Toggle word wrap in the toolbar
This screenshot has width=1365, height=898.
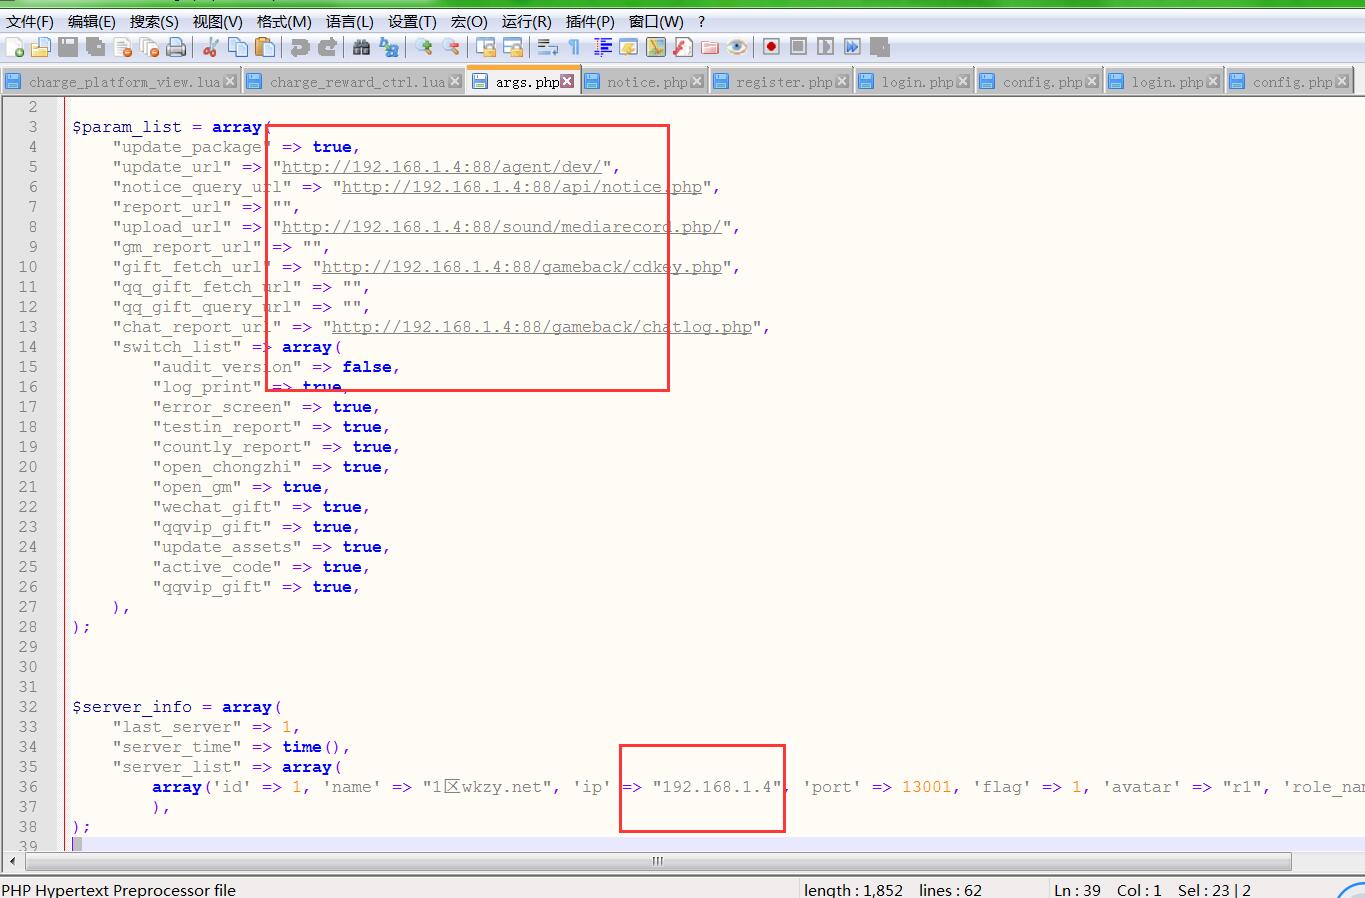[x=547, y=47]
